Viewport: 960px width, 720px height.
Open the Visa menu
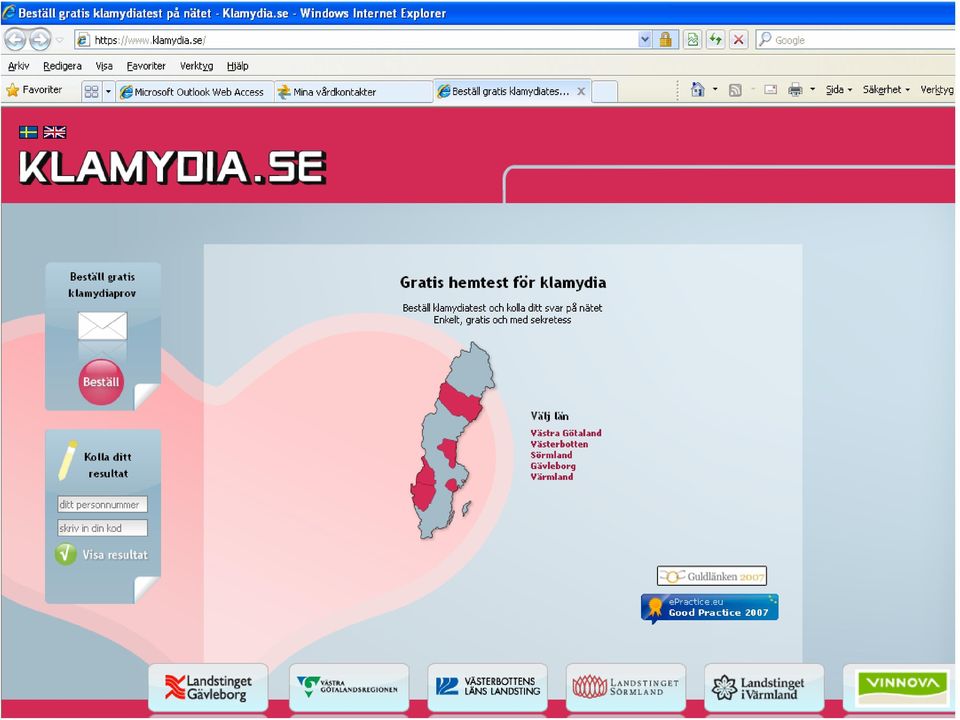coord(103,66)
